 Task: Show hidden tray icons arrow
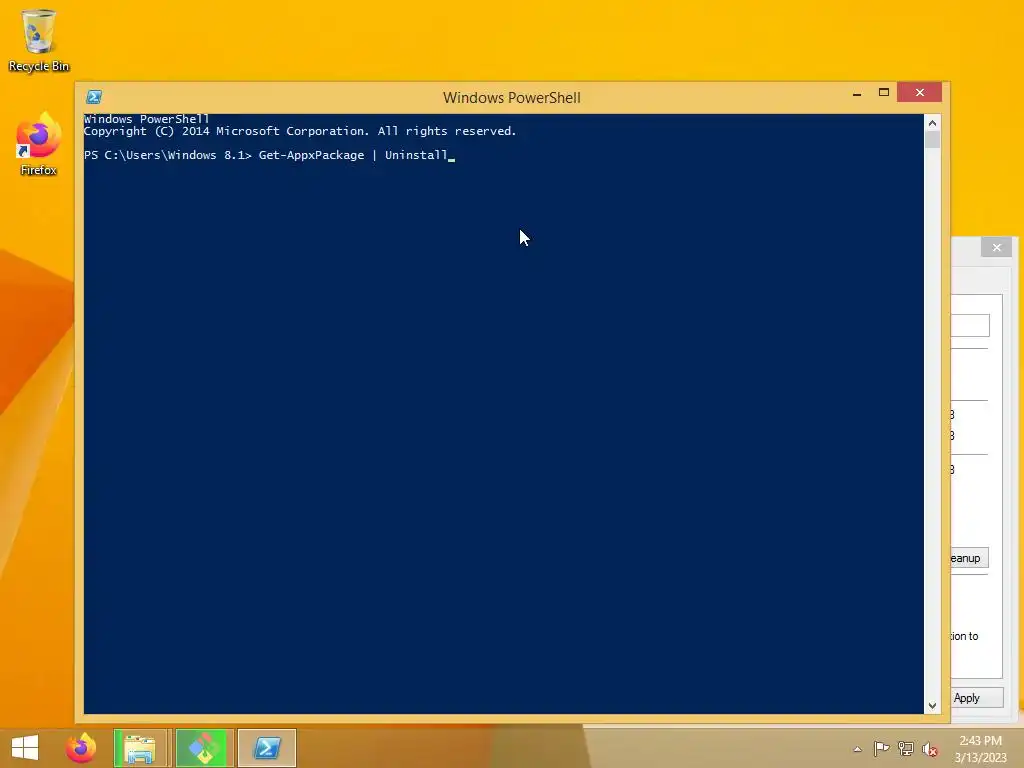click(x=857, y=749)
